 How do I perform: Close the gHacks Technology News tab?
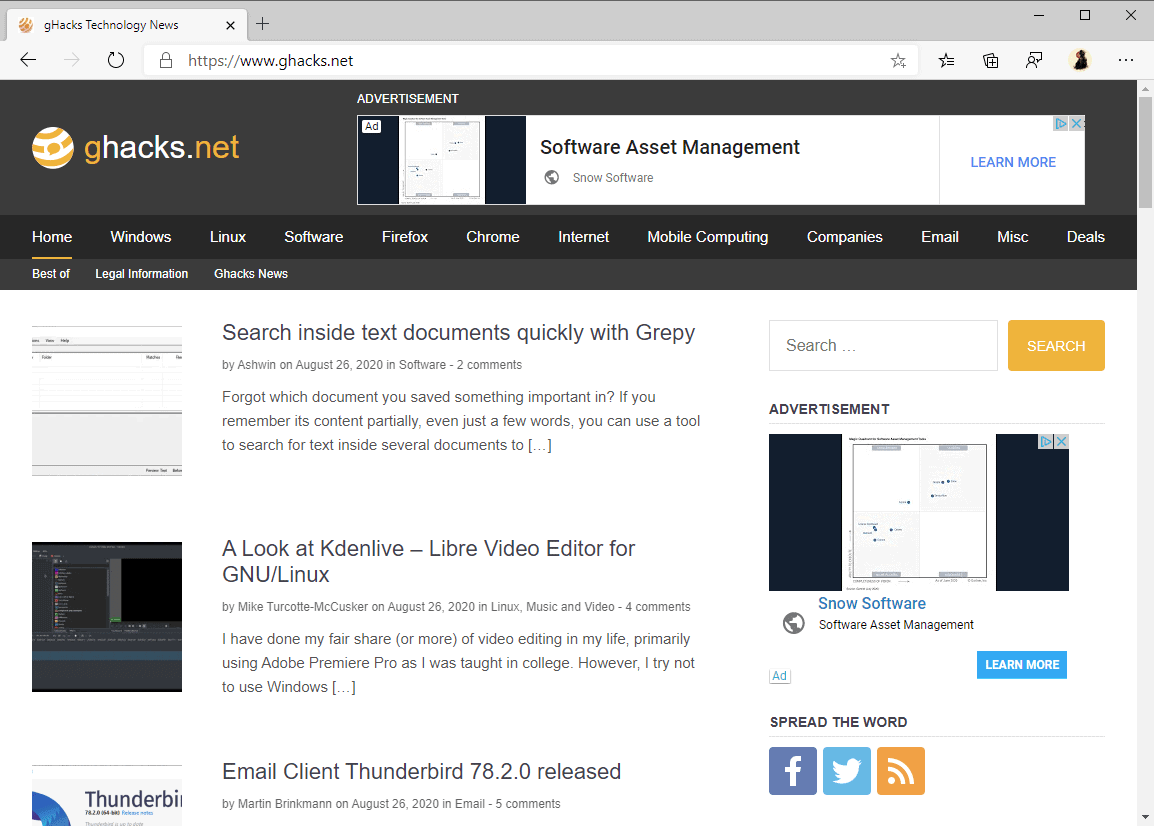pyautogui.click(x=230, y=25)
